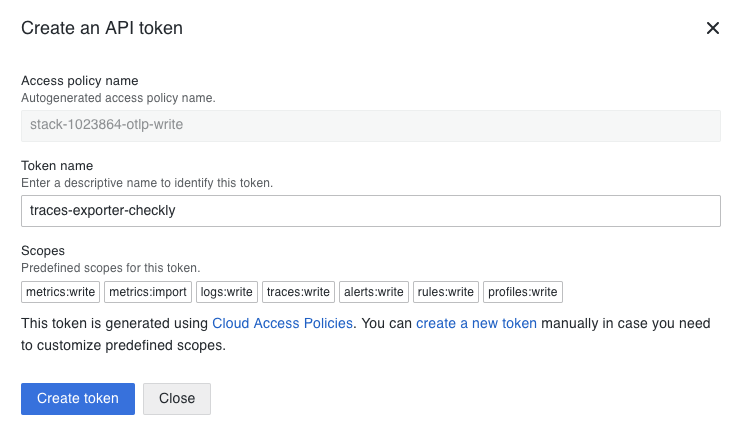Click the 'Enter a descriptive name' helper text
The image size is (740, 439).
pyautogui.click(x=147, y=183)
